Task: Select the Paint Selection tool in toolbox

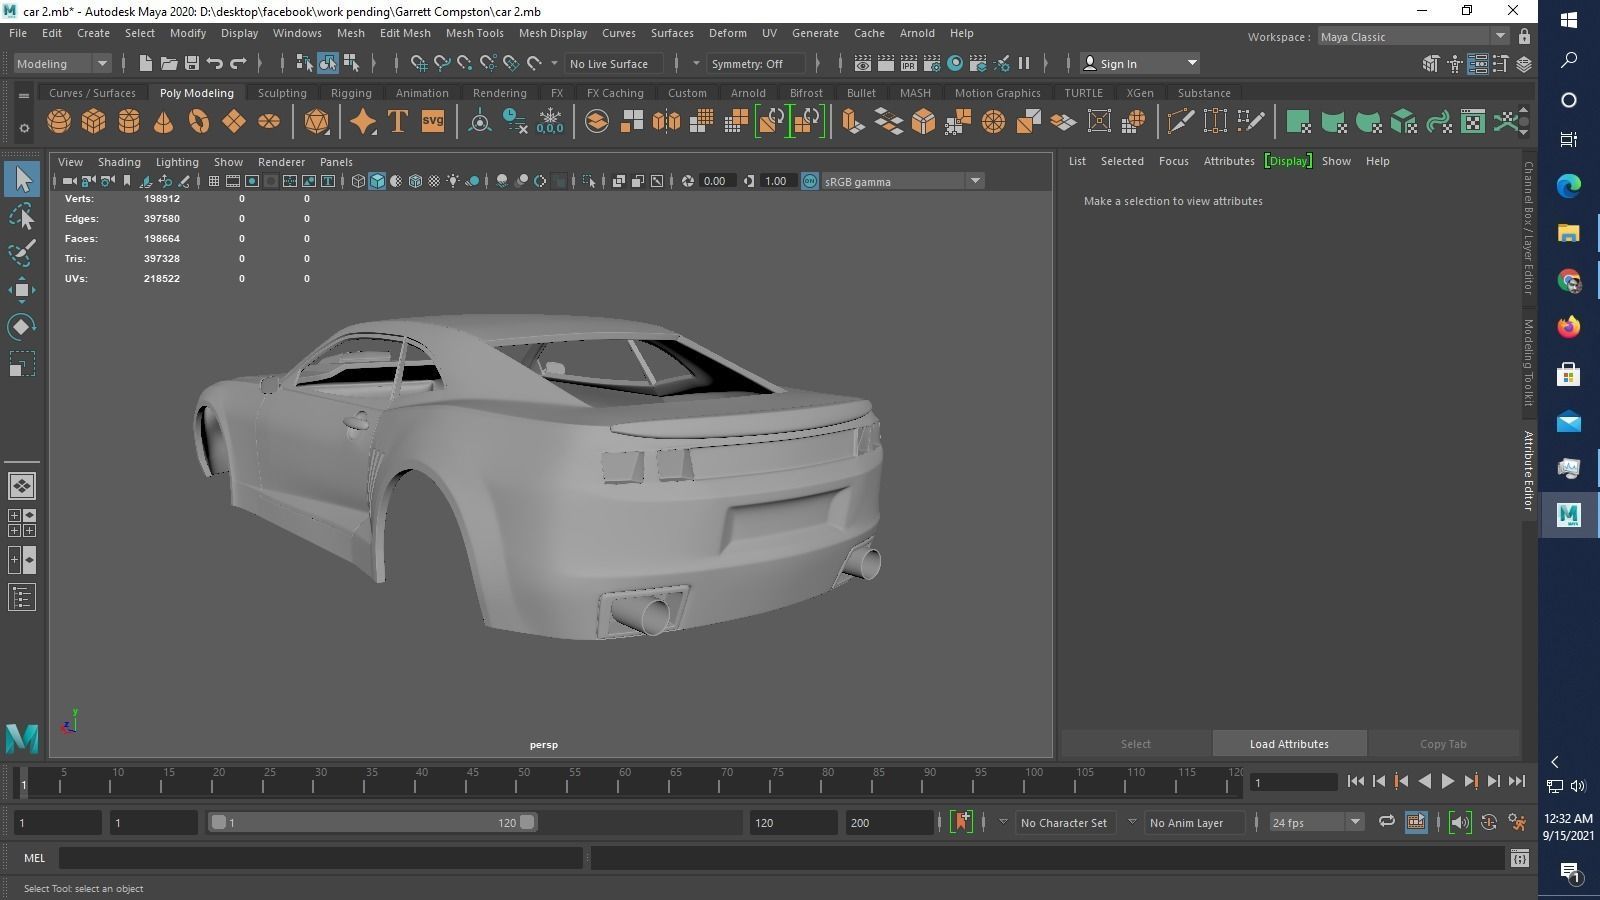Action: [22, 254]
